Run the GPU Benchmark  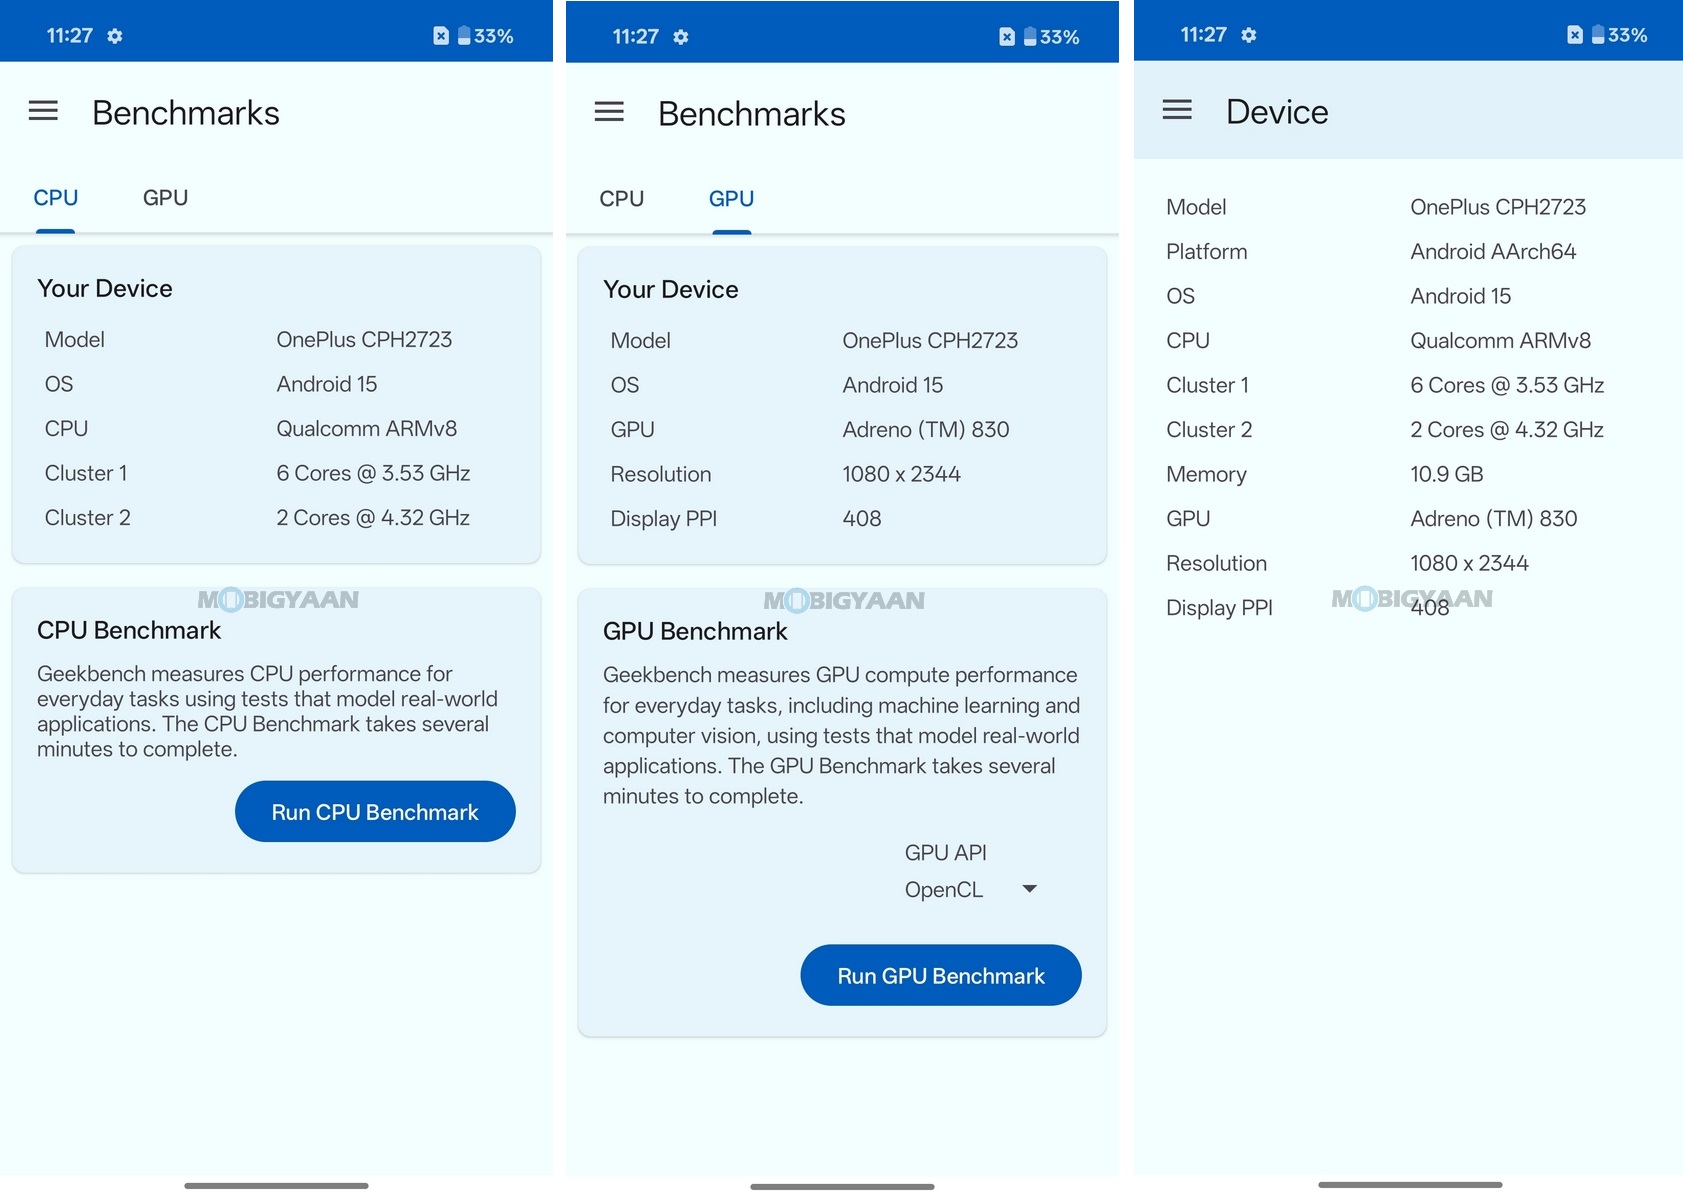click(941, 975)
